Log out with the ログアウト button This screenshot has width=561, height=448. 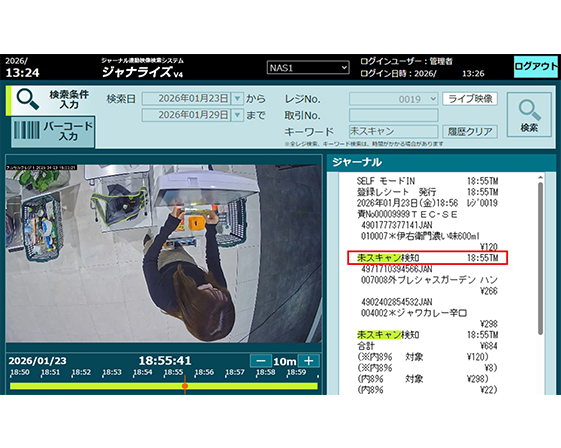[x=536, y=67]
